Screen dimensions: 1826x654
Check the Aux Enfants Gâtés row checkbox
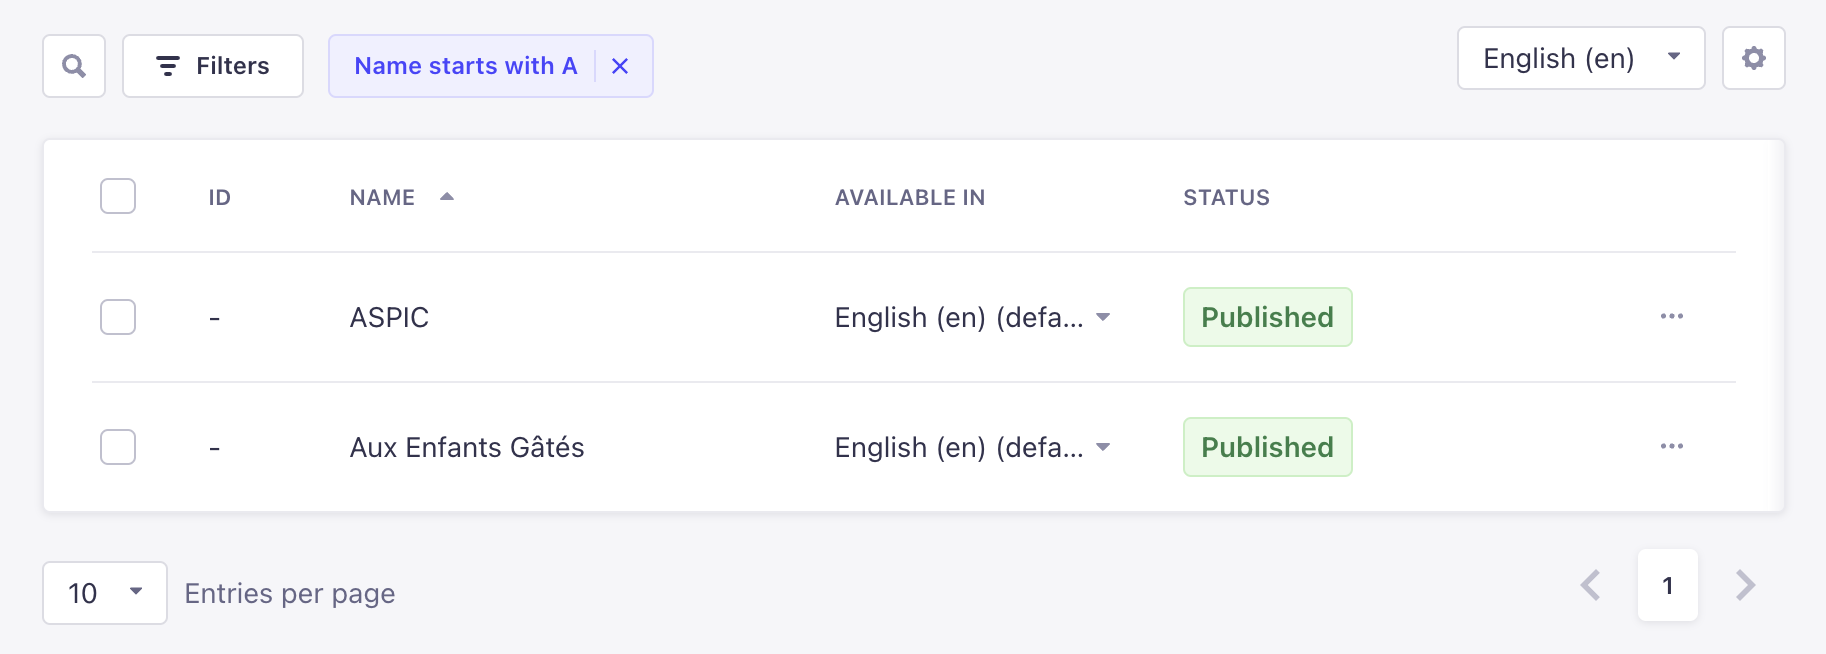coord(117,447)
